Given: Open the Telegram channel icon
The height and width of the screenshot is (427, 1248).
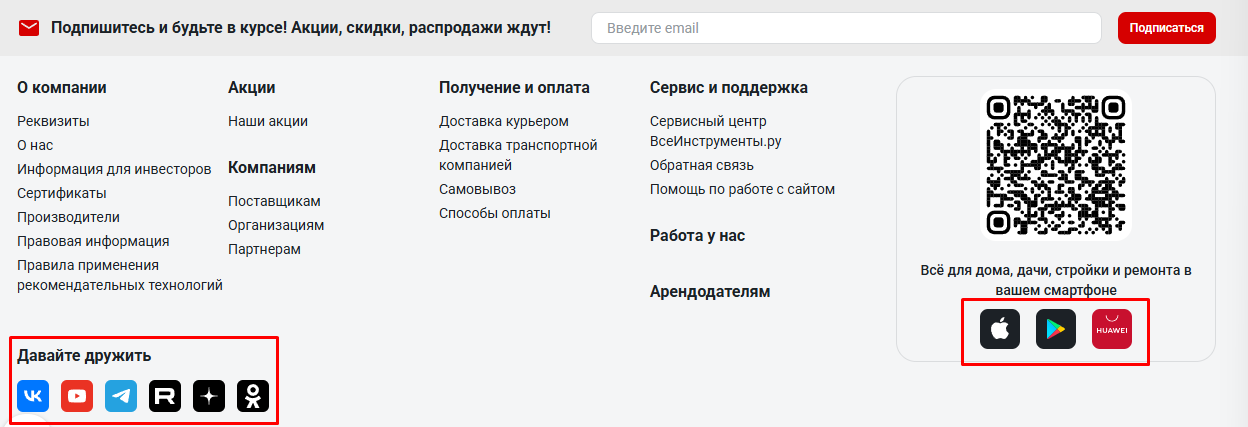Looking at the screenshot, I should tap(121, 396).
